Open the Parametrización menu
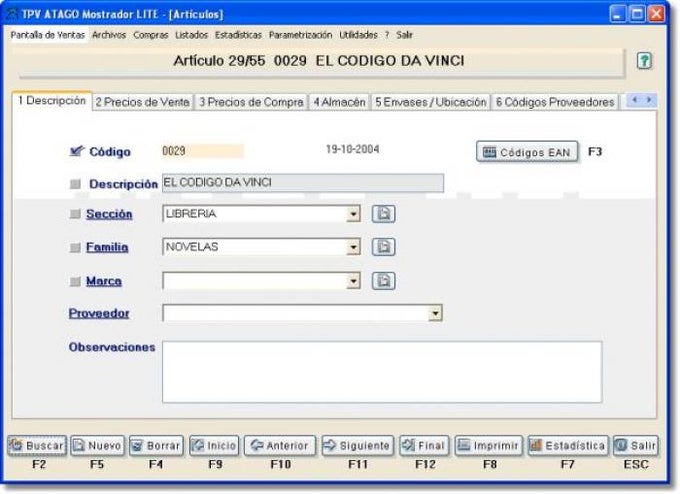680x494 pixels. [301, 35]
